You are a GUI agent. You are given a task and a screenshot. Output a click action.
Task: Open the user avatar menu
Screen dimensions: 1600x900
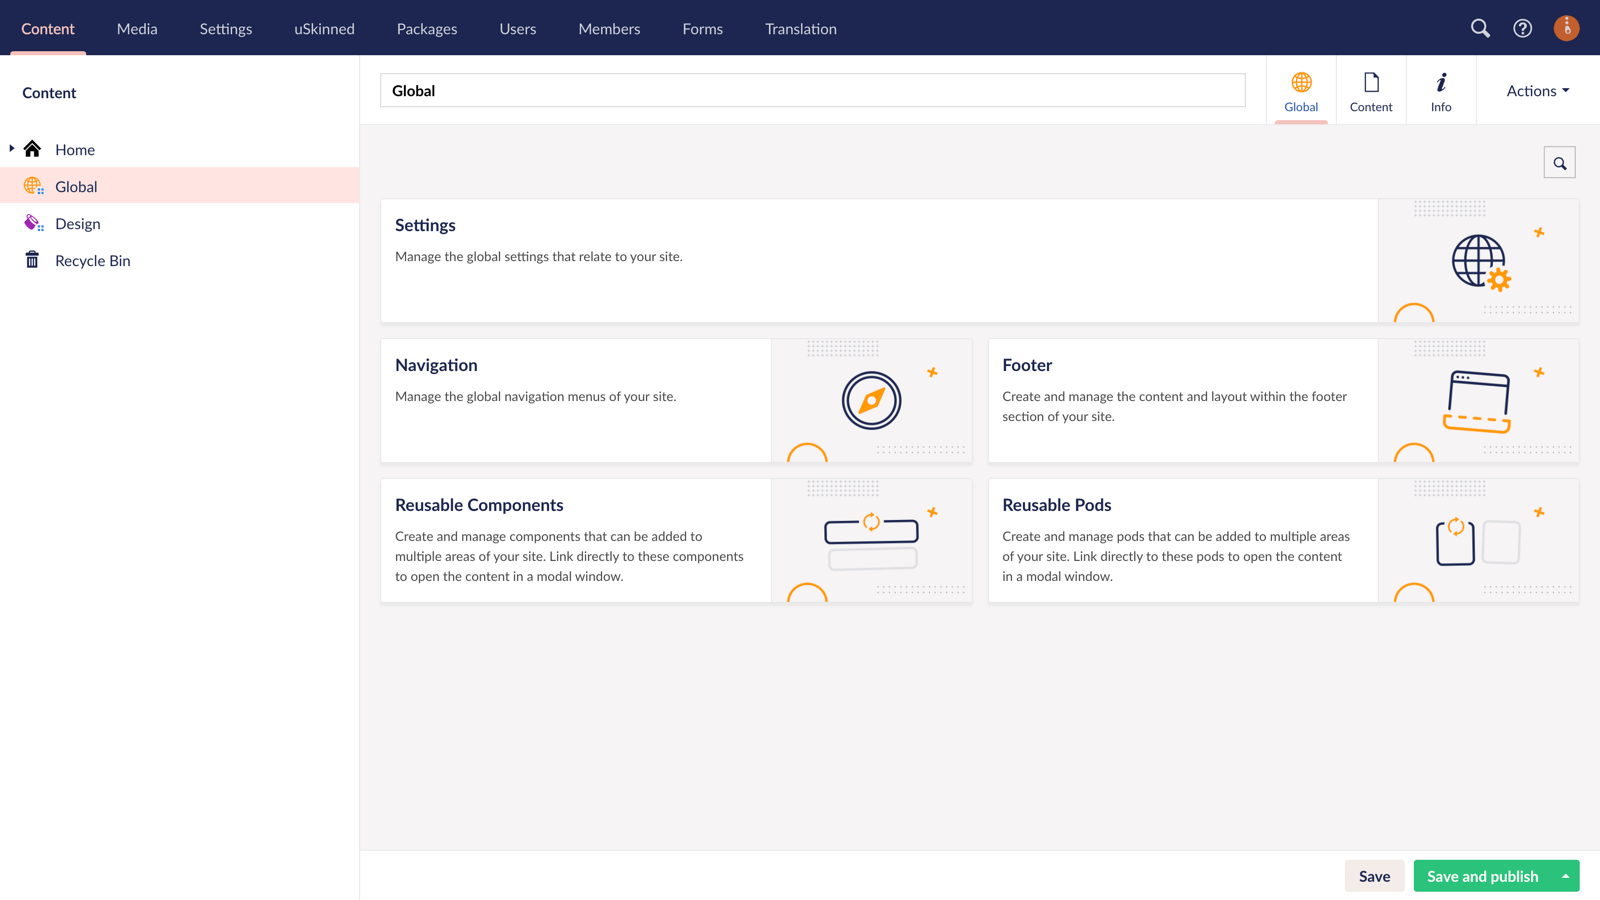1566,28
